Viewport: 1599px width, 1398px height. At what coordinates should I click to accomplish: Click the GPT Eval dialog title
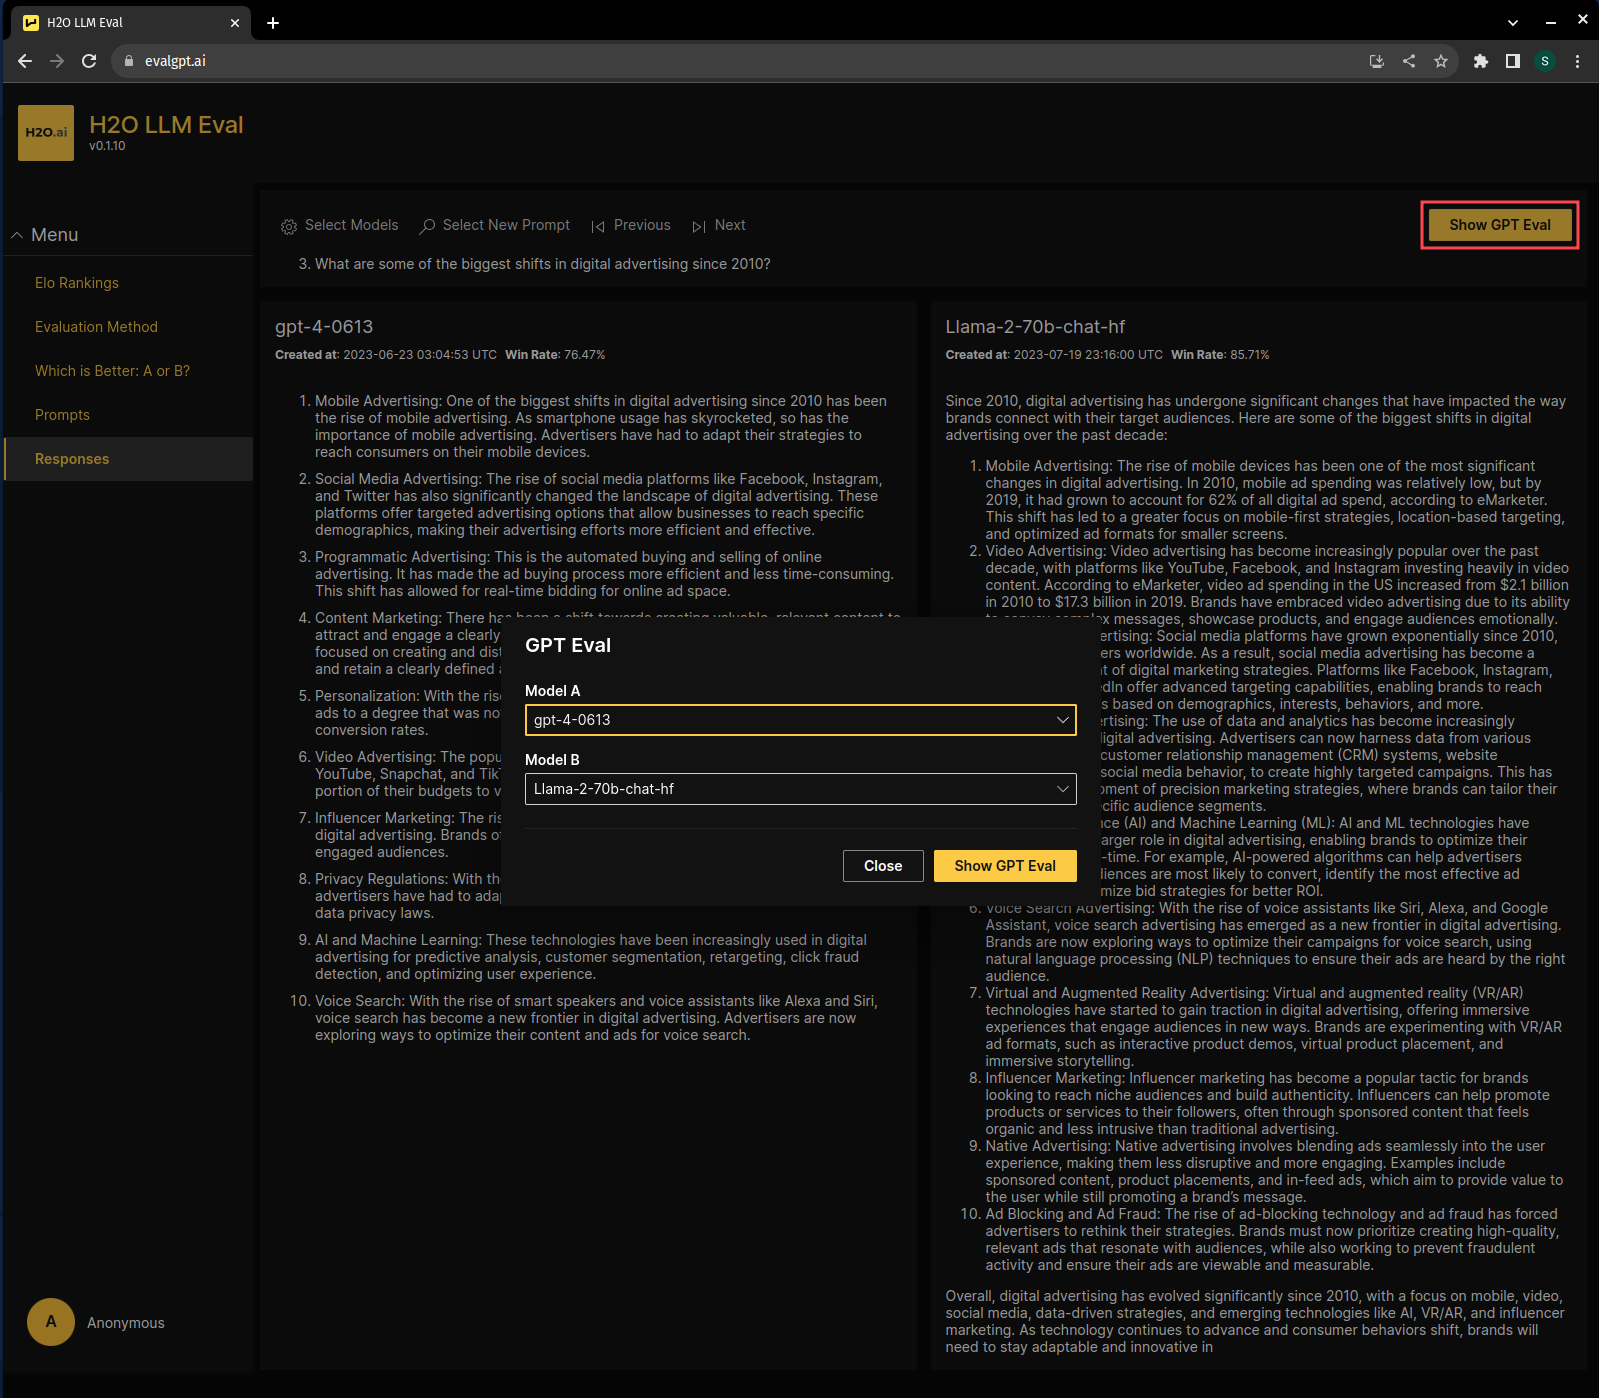568,646
